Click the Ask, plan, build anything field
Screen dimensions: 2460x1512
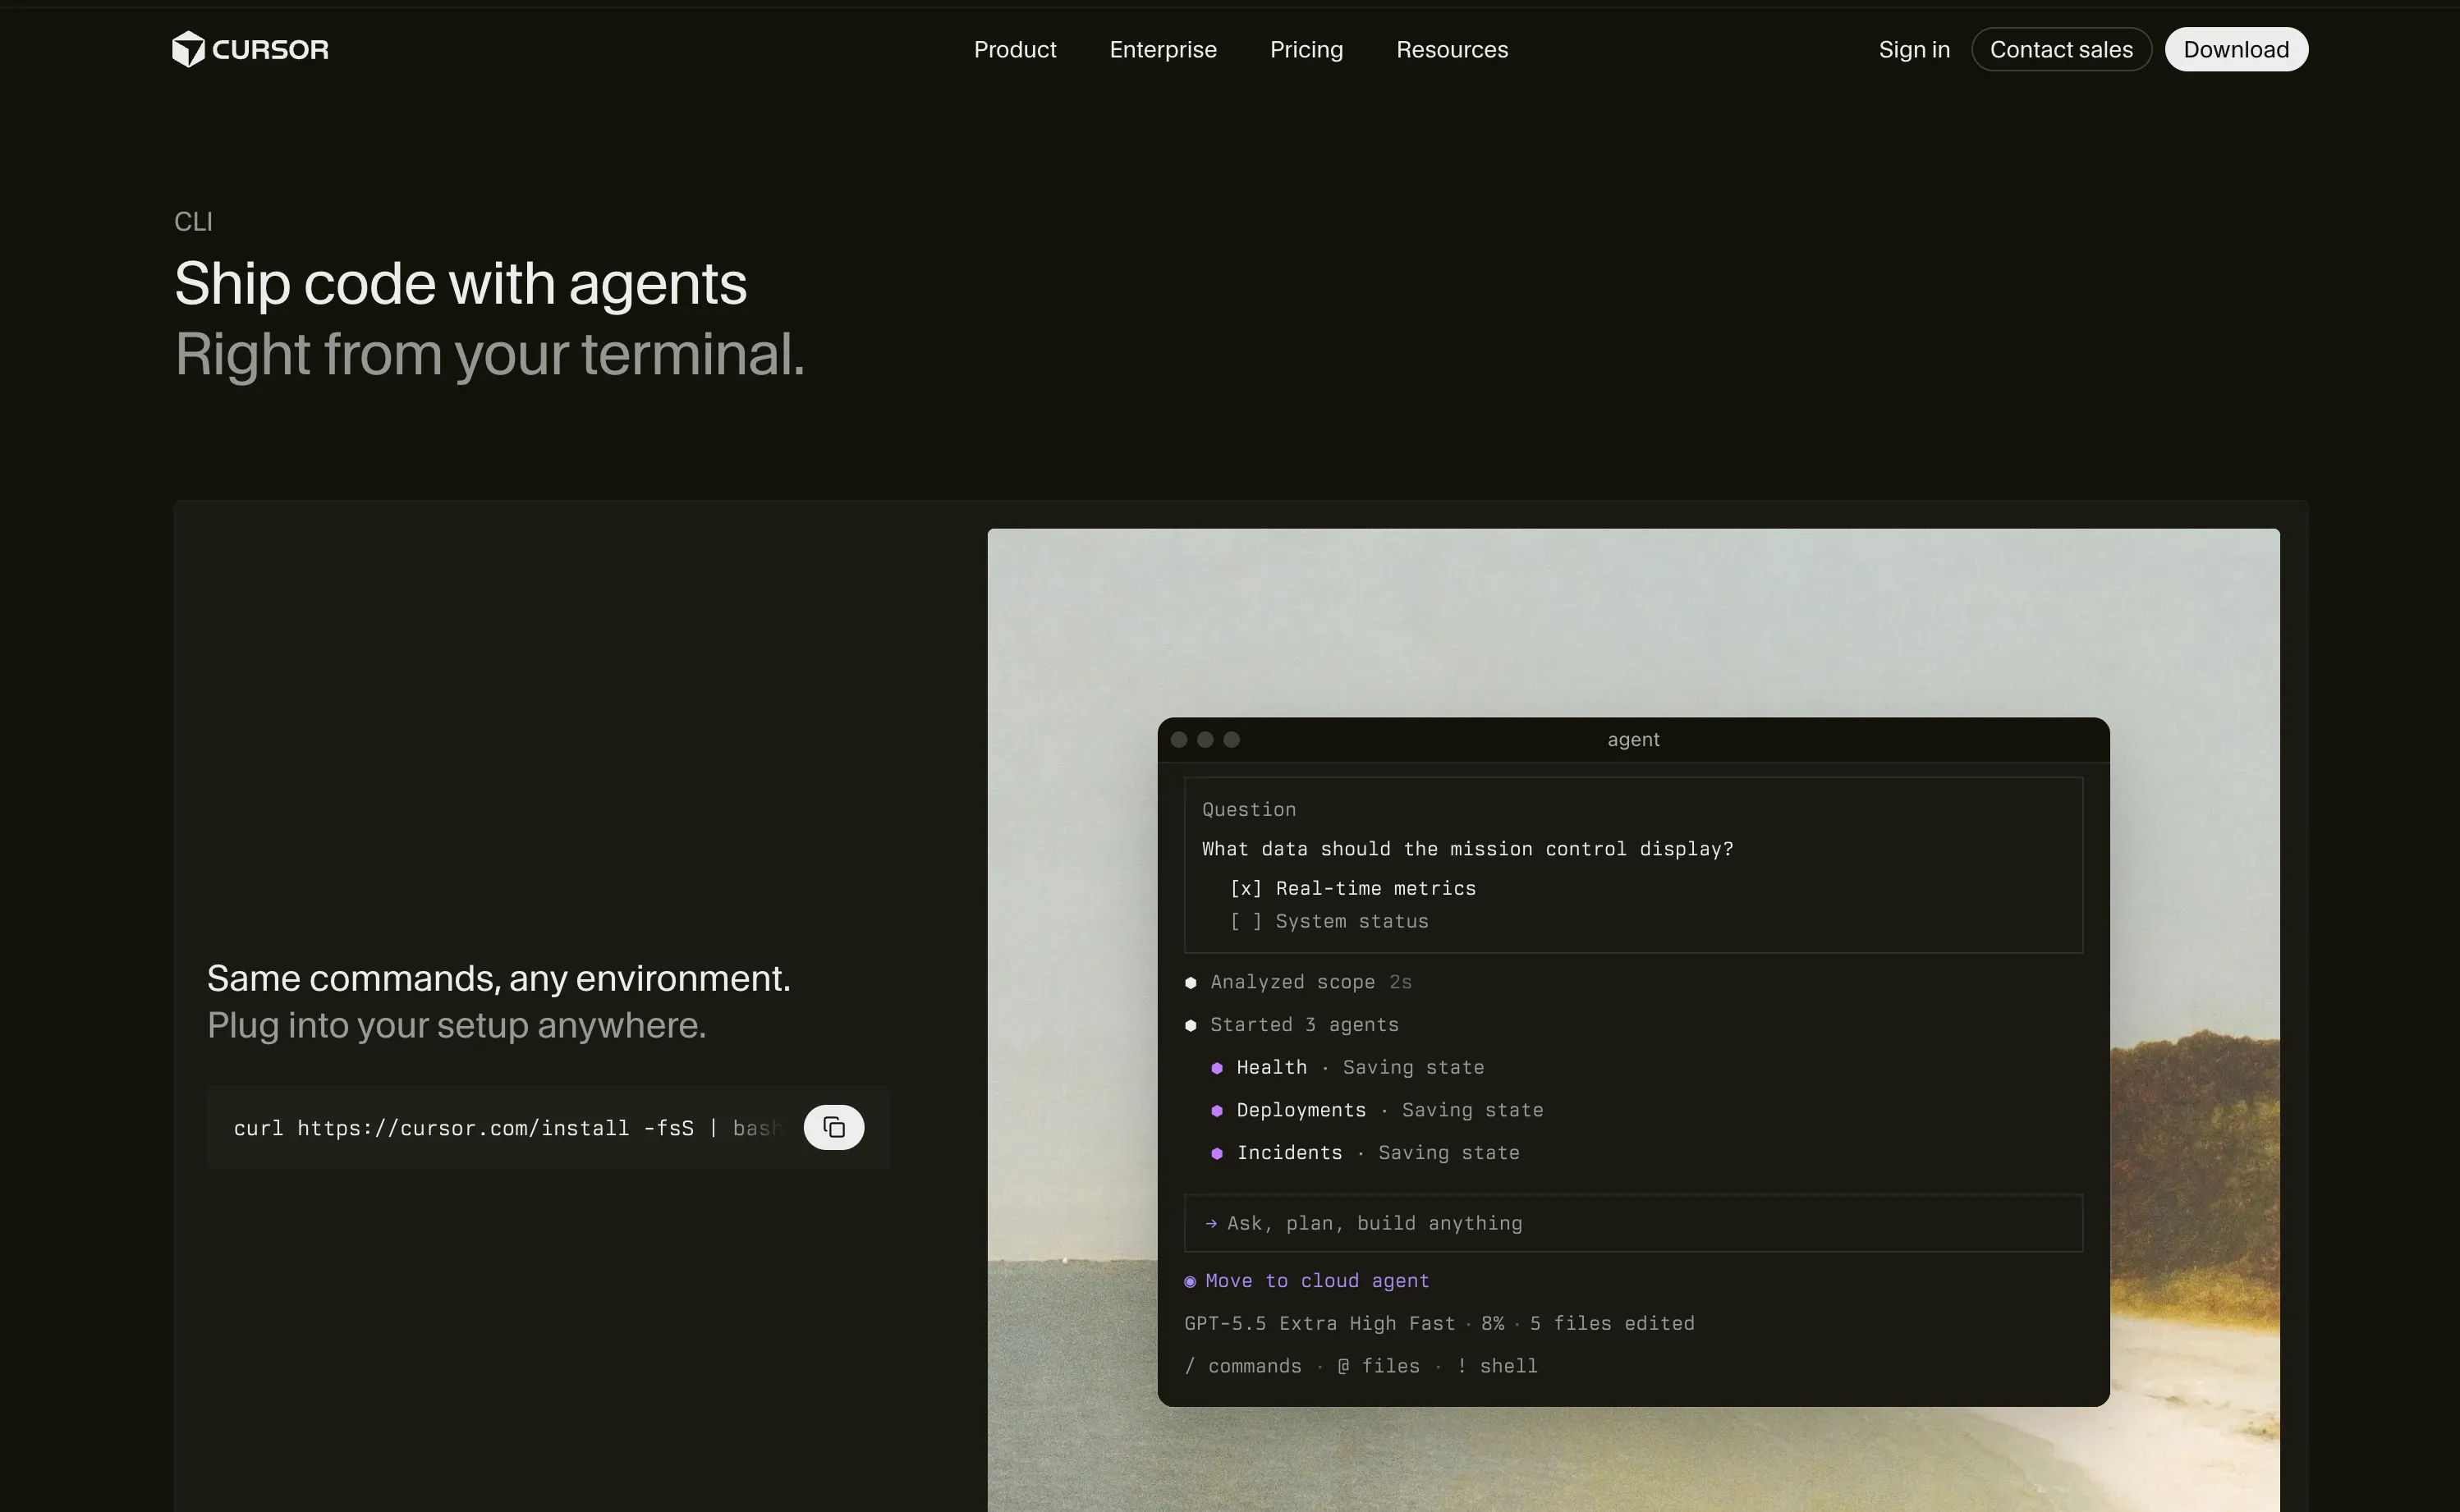1632,1223
